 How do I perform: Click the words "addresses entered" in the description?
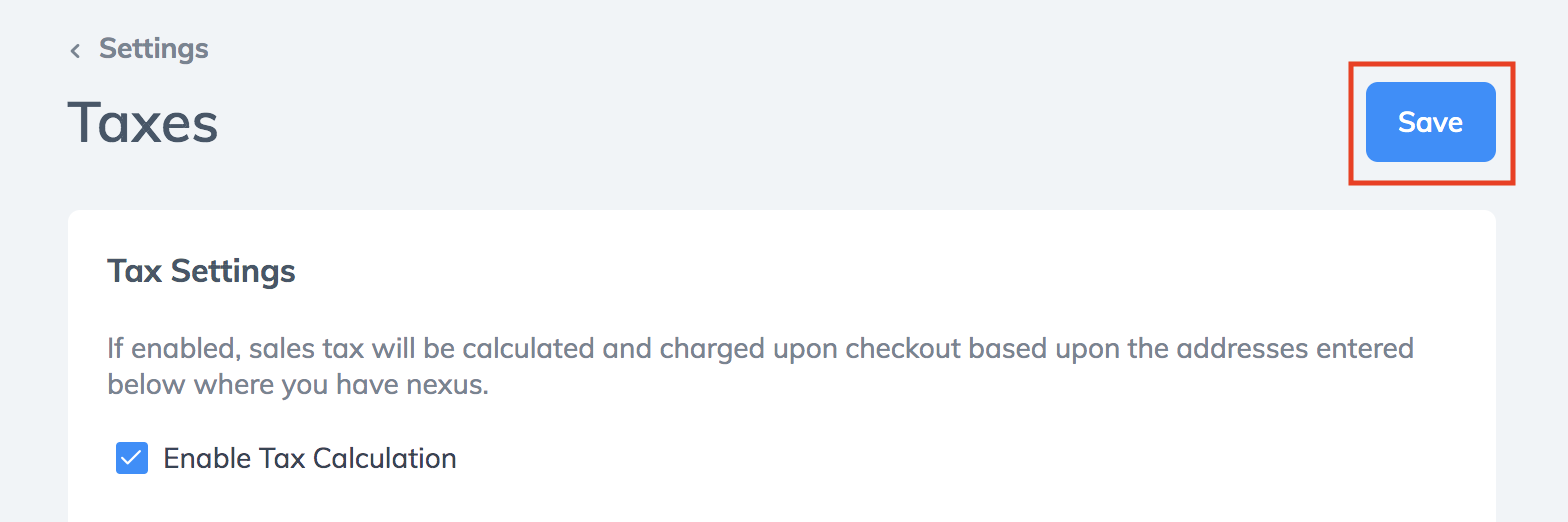[x=1295, y=349]
